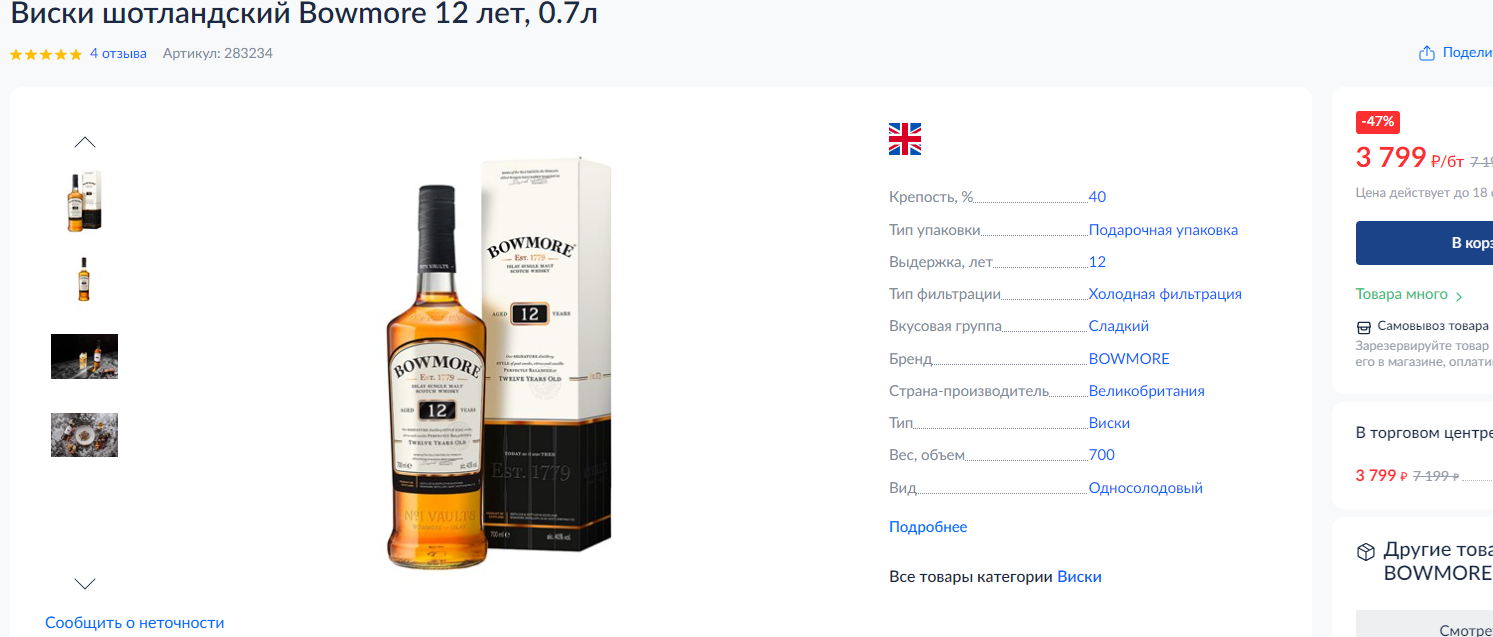
Task: Show next thumbnails with down chevron
Action: (85, 583)
